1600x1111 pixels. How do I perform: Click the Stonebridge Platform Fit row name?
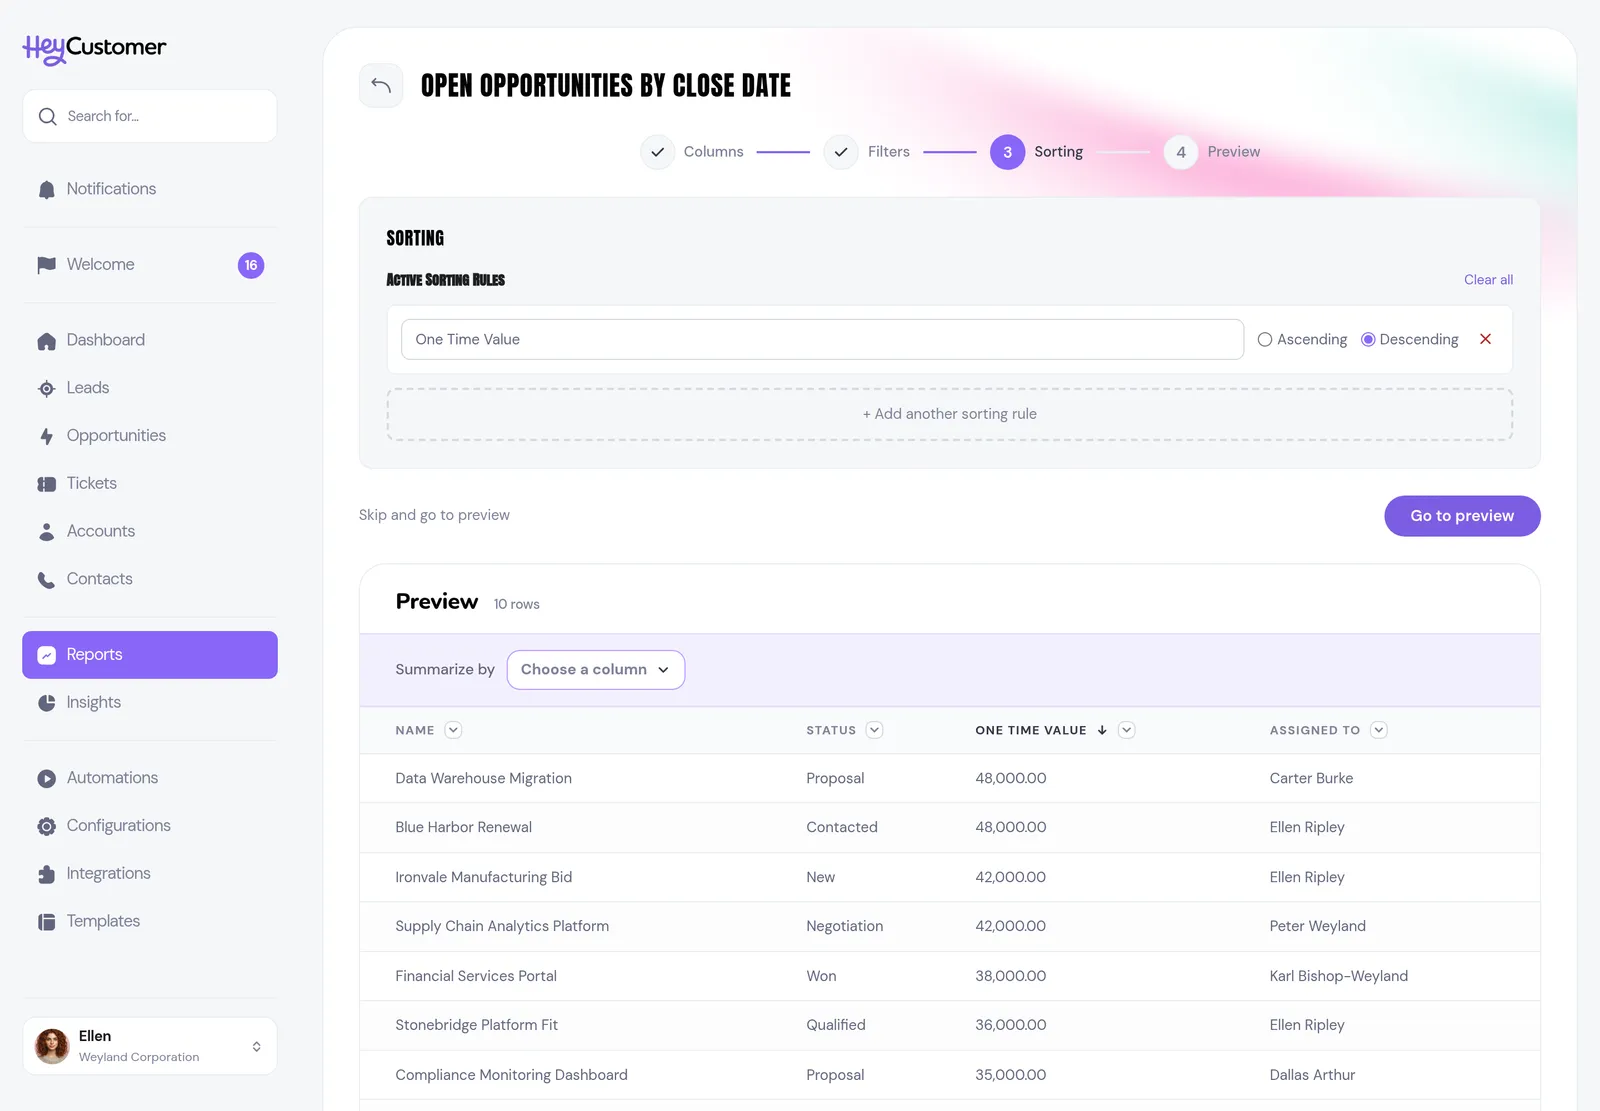[x=476, y=1025]
